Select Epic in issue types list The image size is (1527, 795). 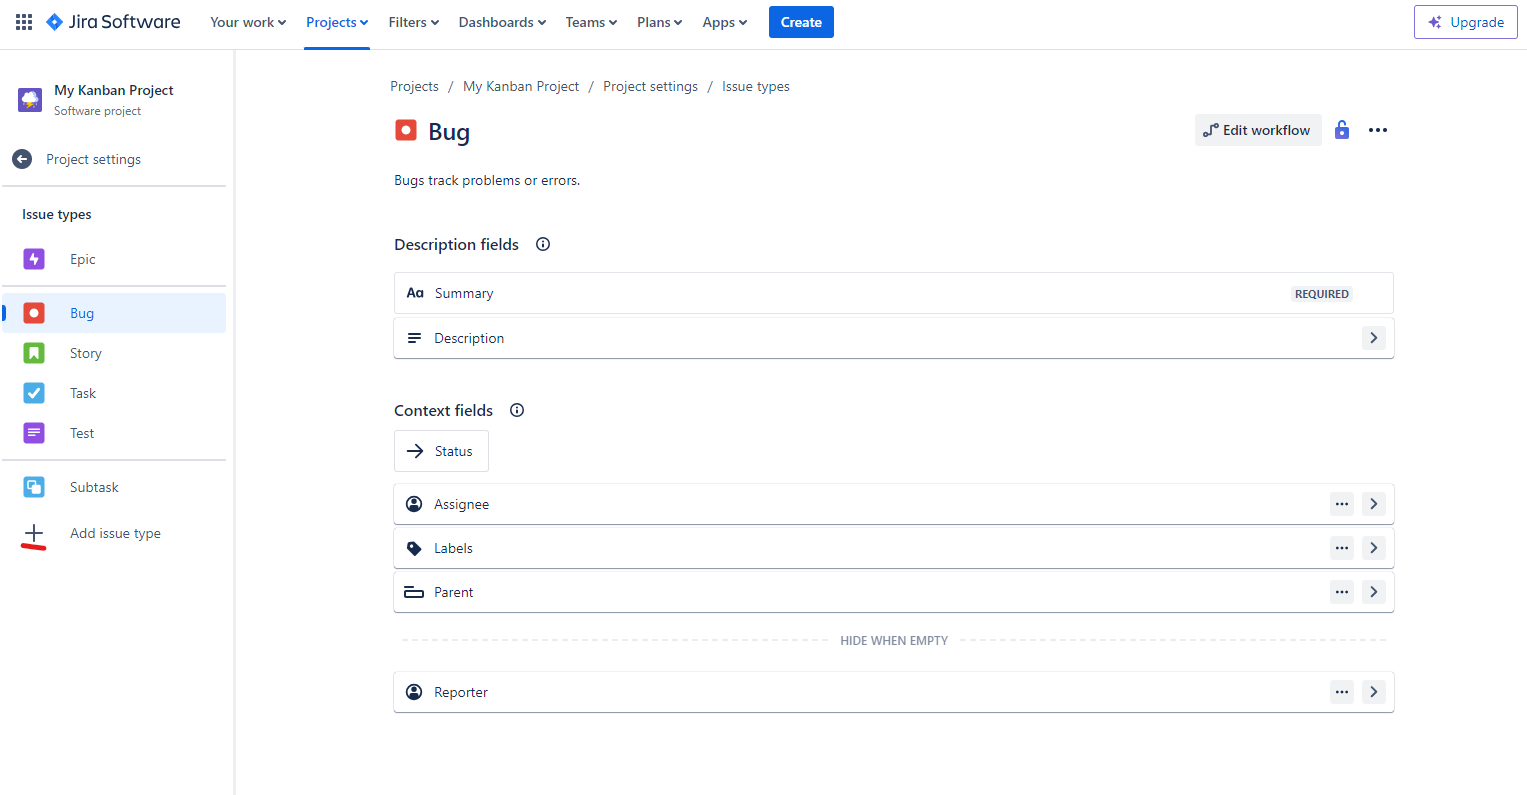[x=114, y=259]
